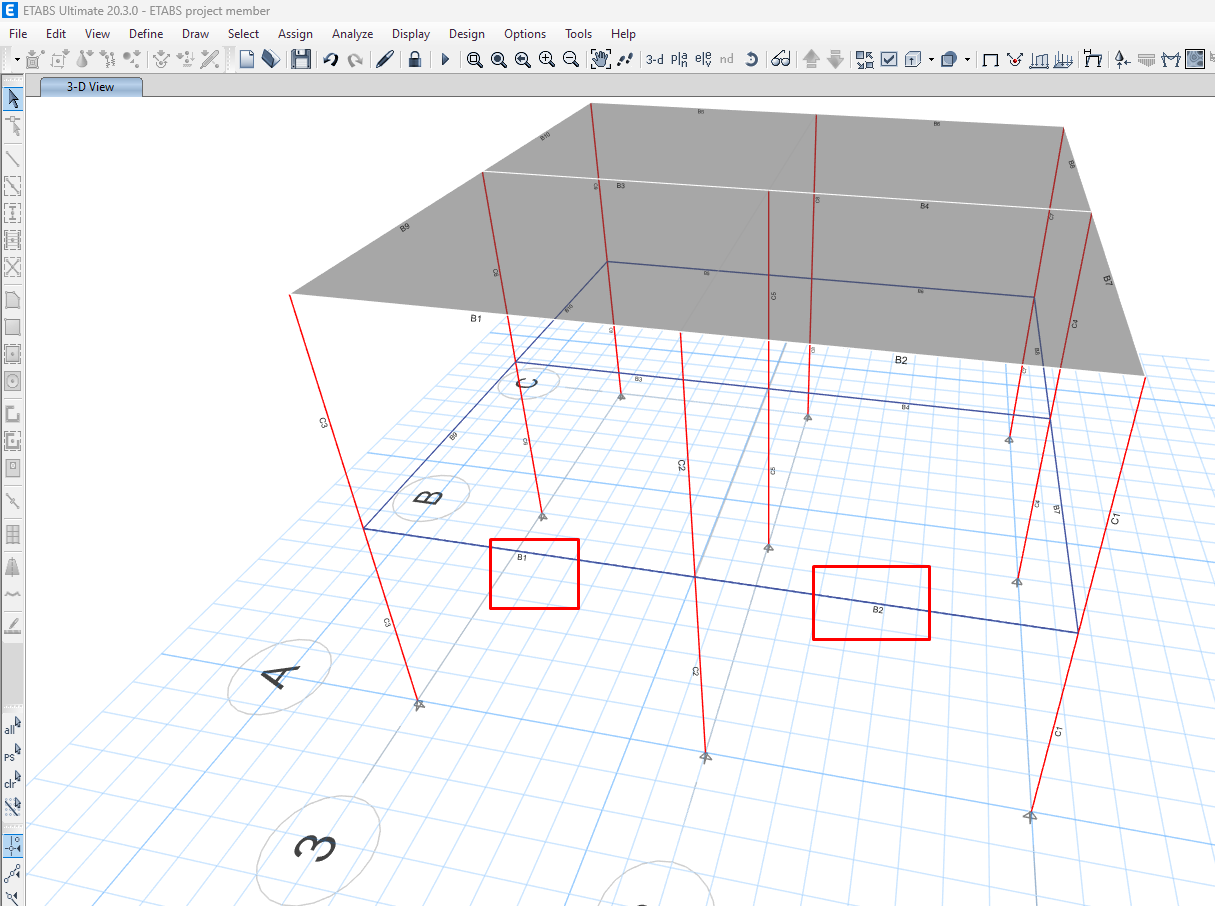Open the dropdown next to the shaded view icon

pos(966,59)
